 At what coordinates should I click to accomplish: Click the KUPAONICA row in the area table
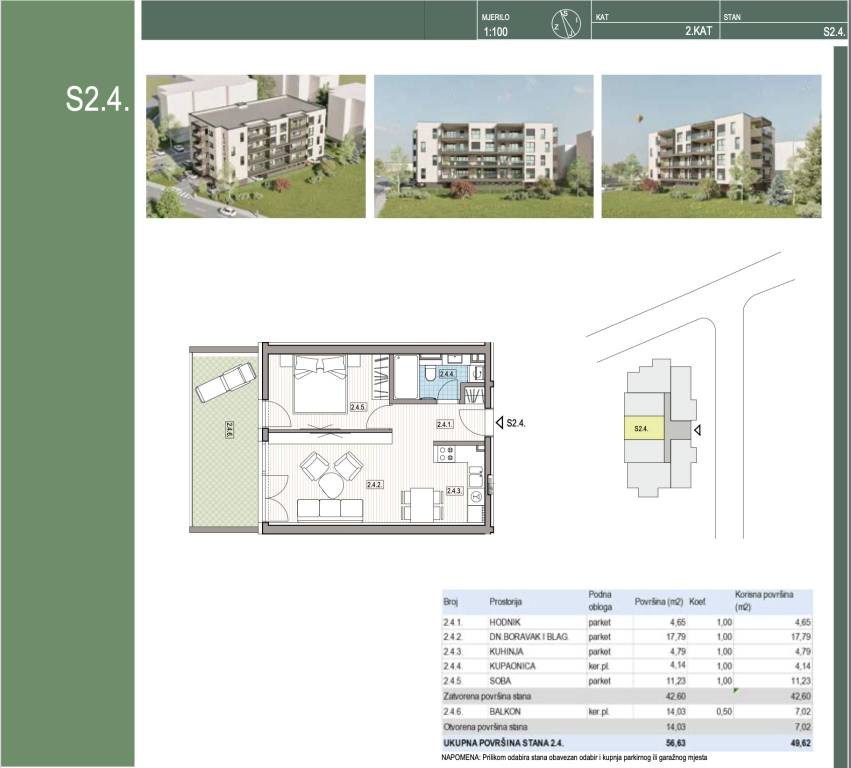click(628, 665)
